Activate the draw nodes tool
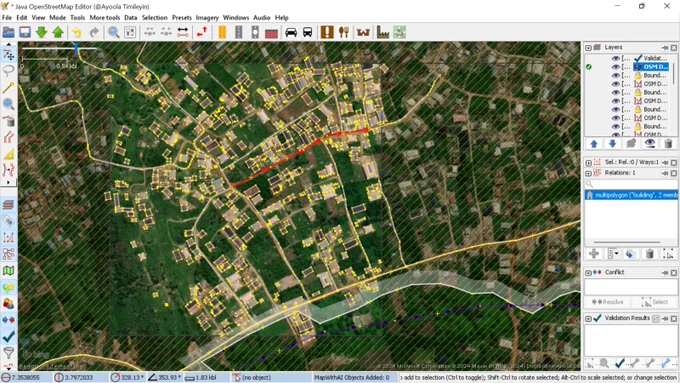The width and height of the screenshot is (680, 383). point(8,88)
